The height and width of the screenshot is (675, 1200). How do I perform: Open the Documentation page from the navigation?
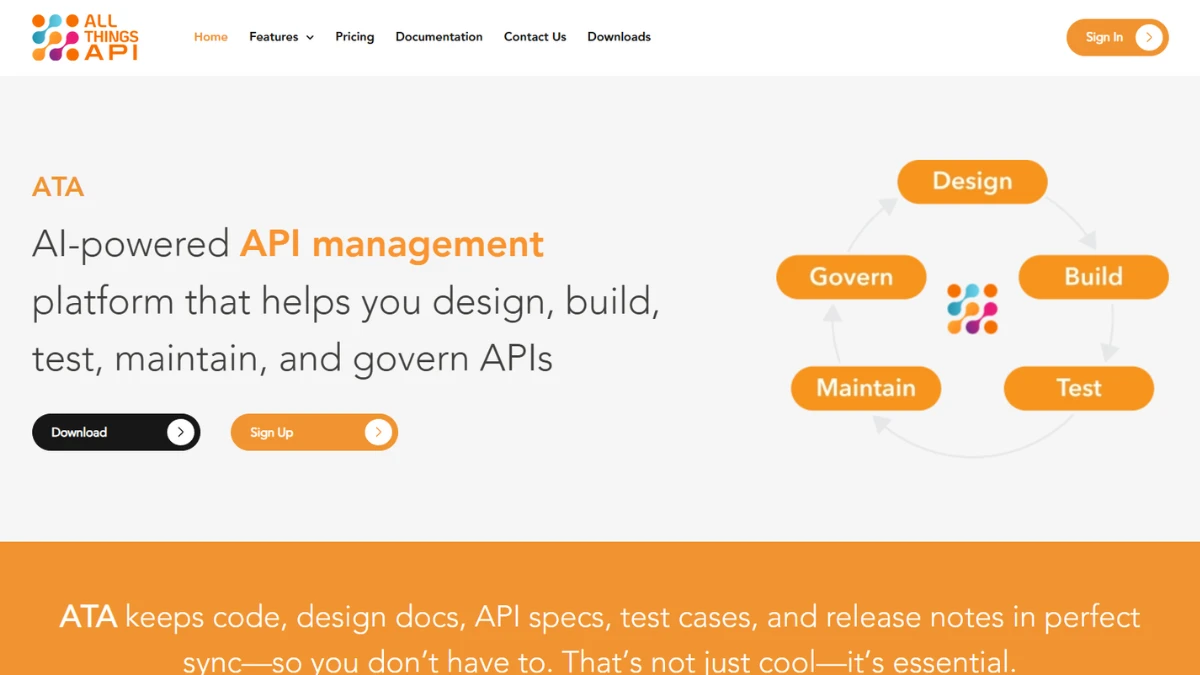[439, 36]
